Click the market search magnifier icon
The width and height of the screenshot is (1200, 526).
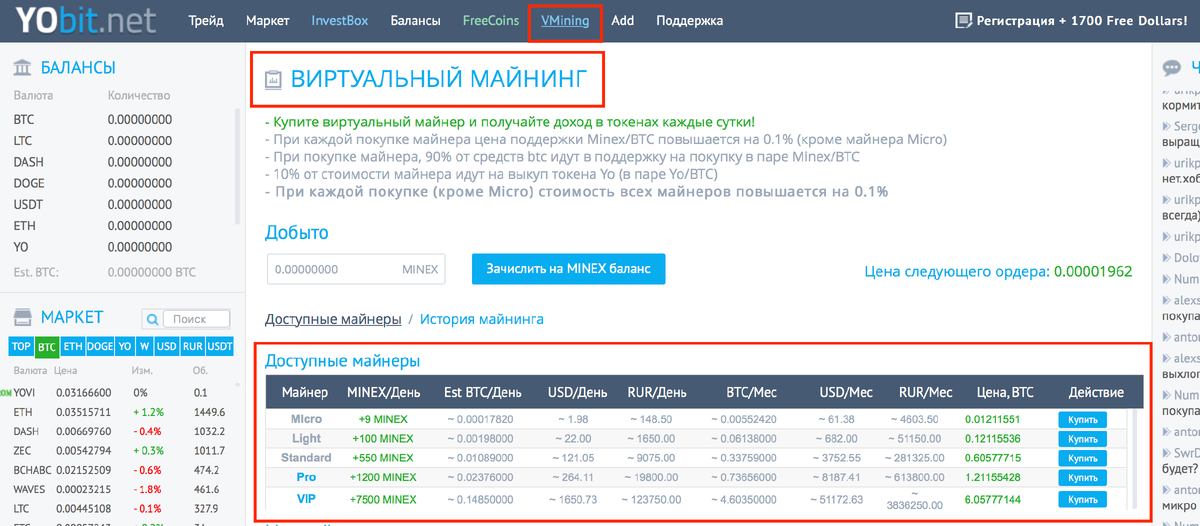coord(153,320)
